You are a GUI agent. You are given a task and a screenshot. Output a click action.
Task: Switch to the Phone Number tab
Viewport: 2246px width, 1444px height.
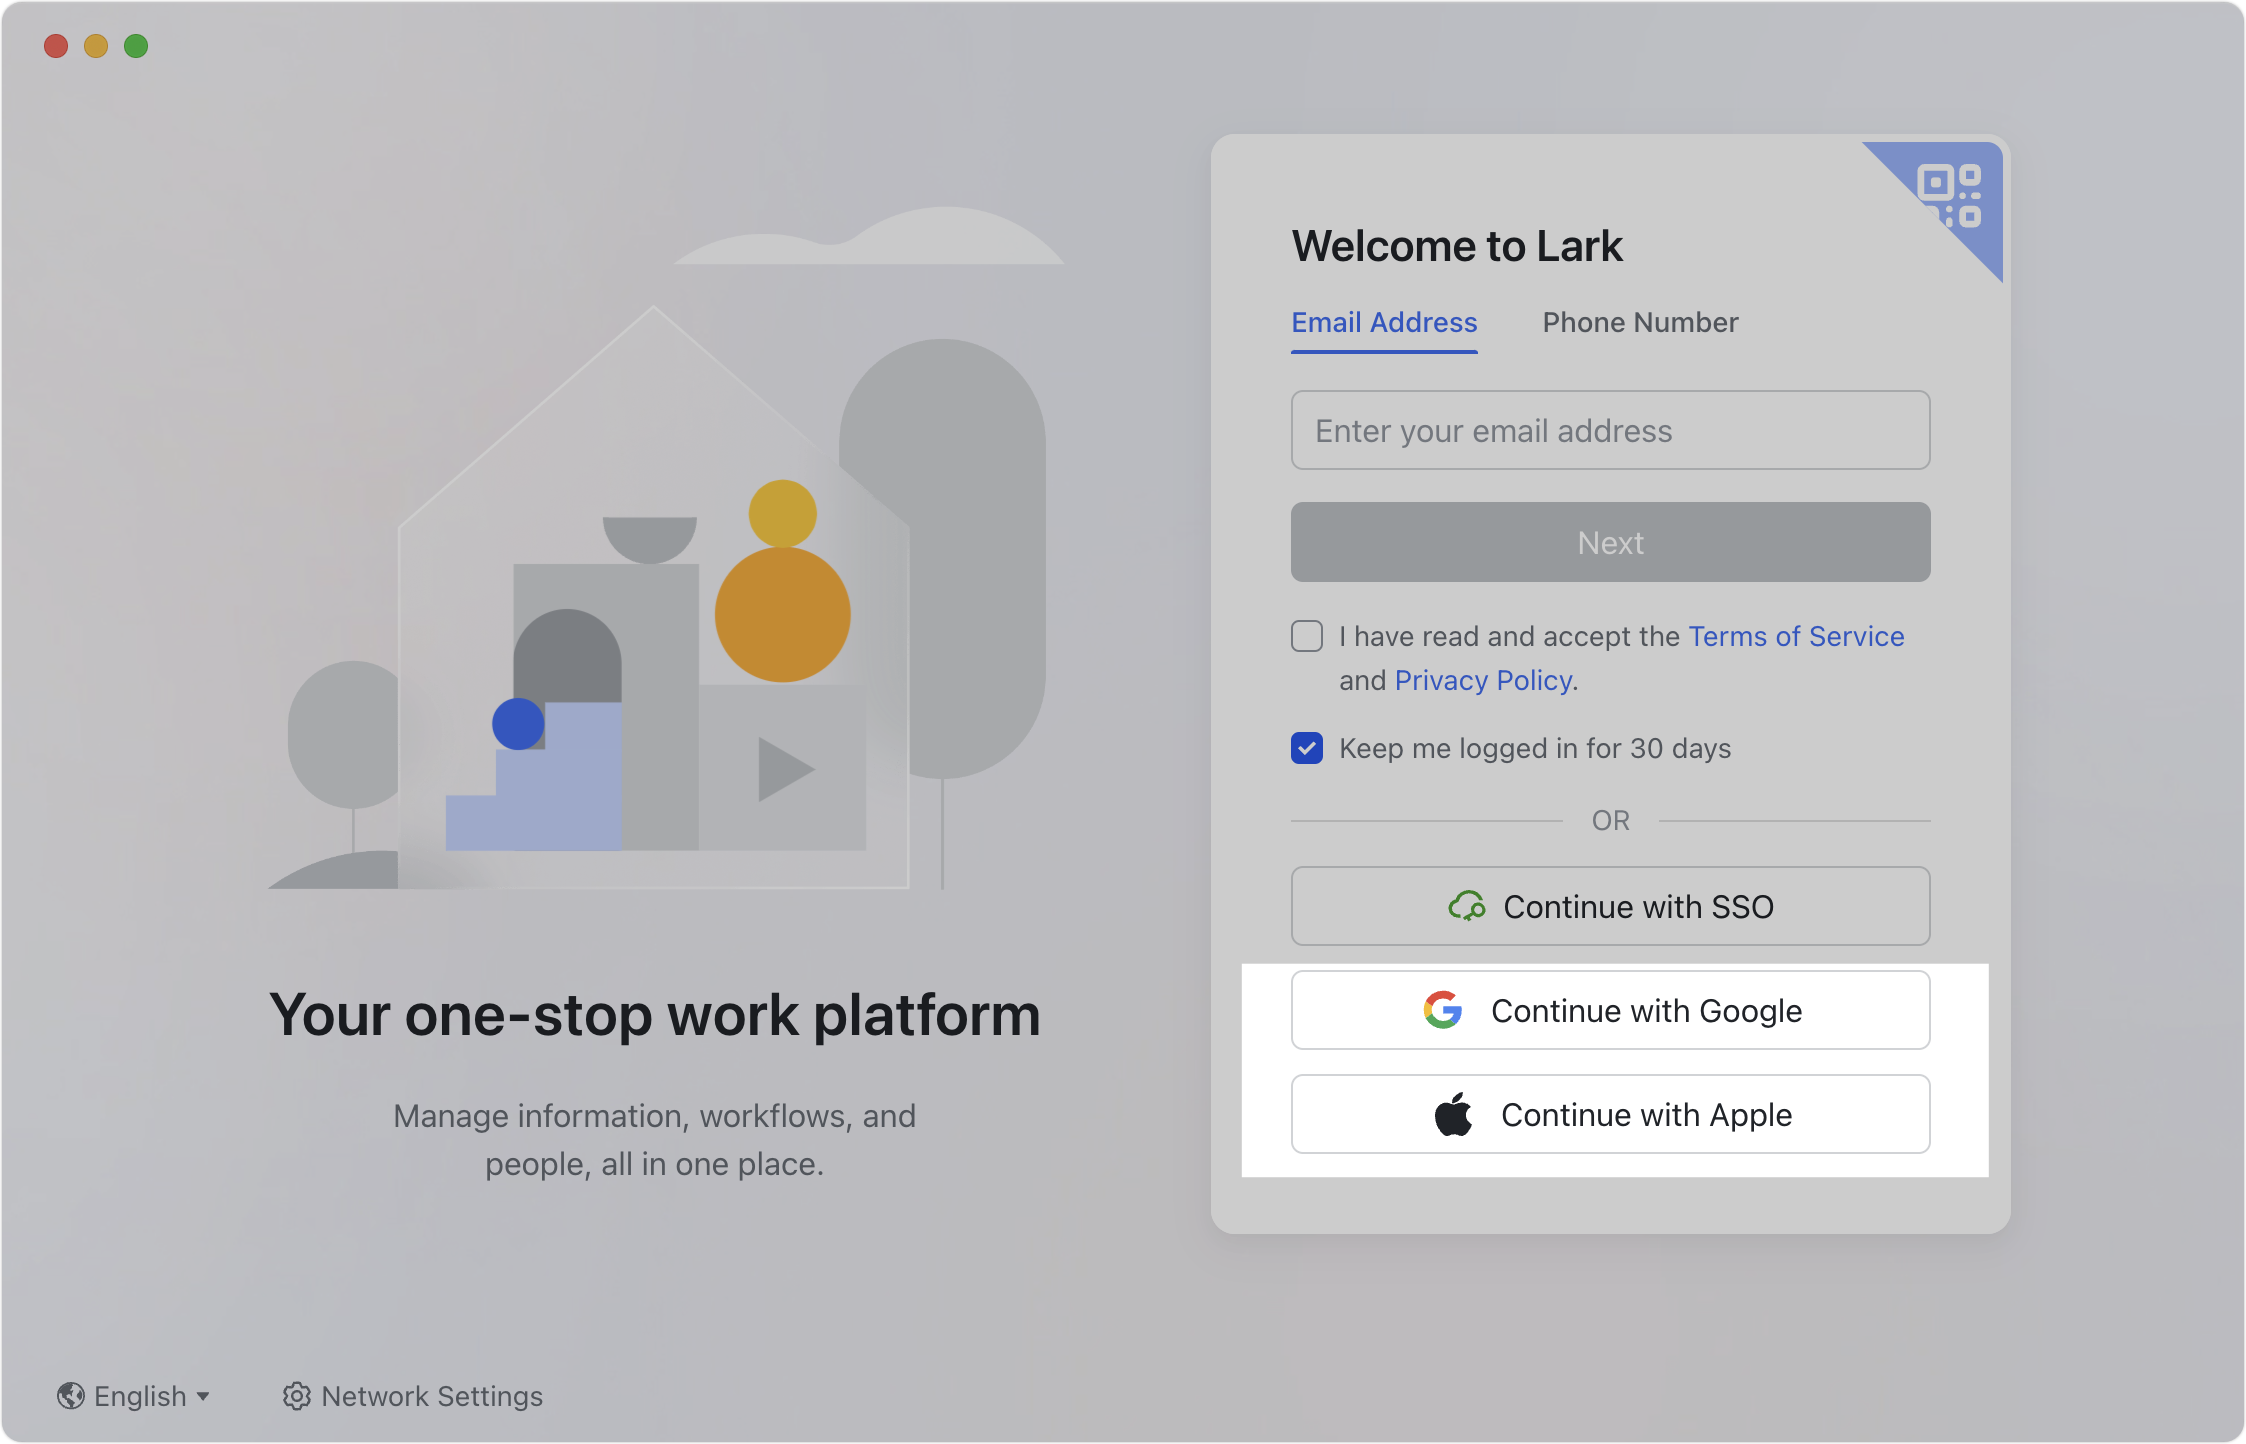(1640, 322)
